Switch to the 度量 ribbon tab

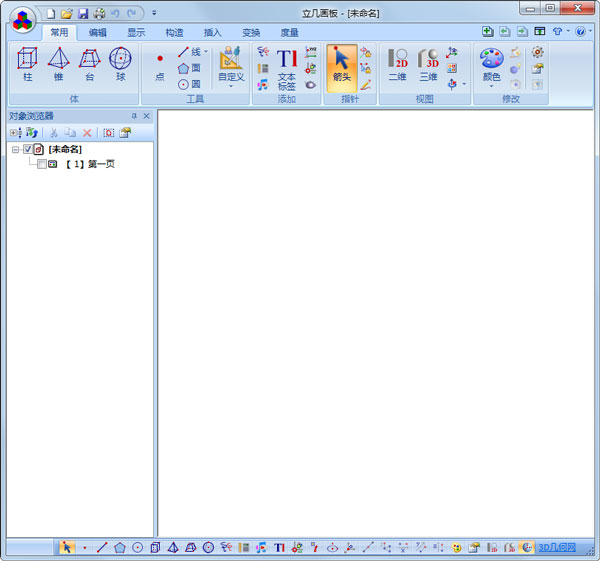click(290, 33)
